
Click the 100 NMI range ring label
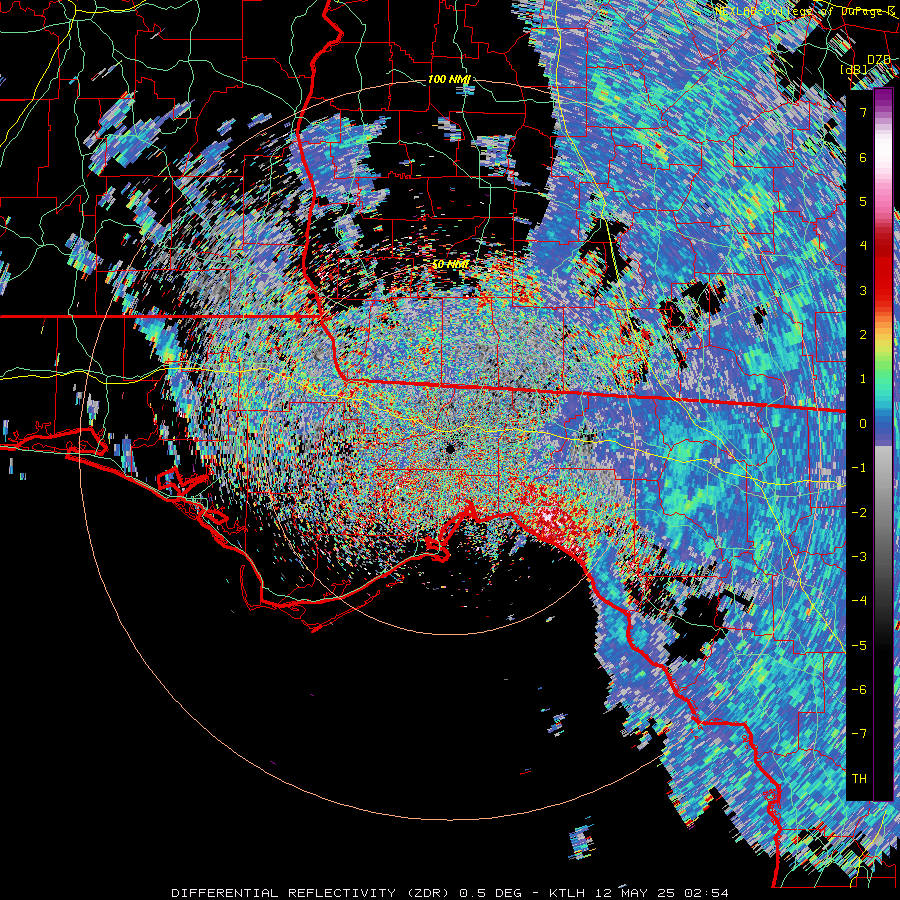pyautogui.click(x=449, y=79)
